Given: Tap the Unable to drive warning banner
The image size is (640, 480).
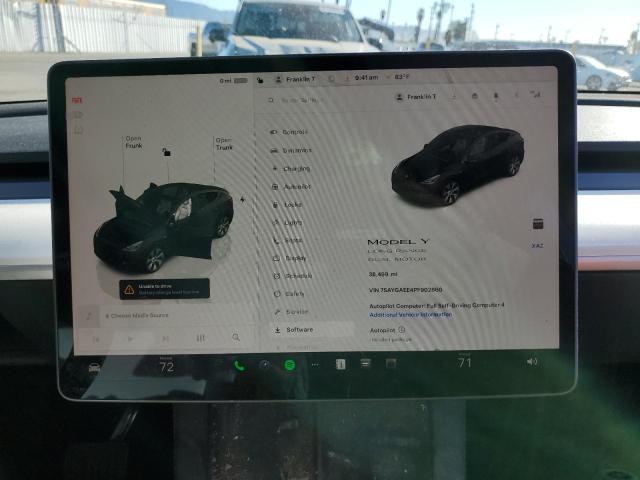Looking at the screenshot, I should tap(164, 289).
